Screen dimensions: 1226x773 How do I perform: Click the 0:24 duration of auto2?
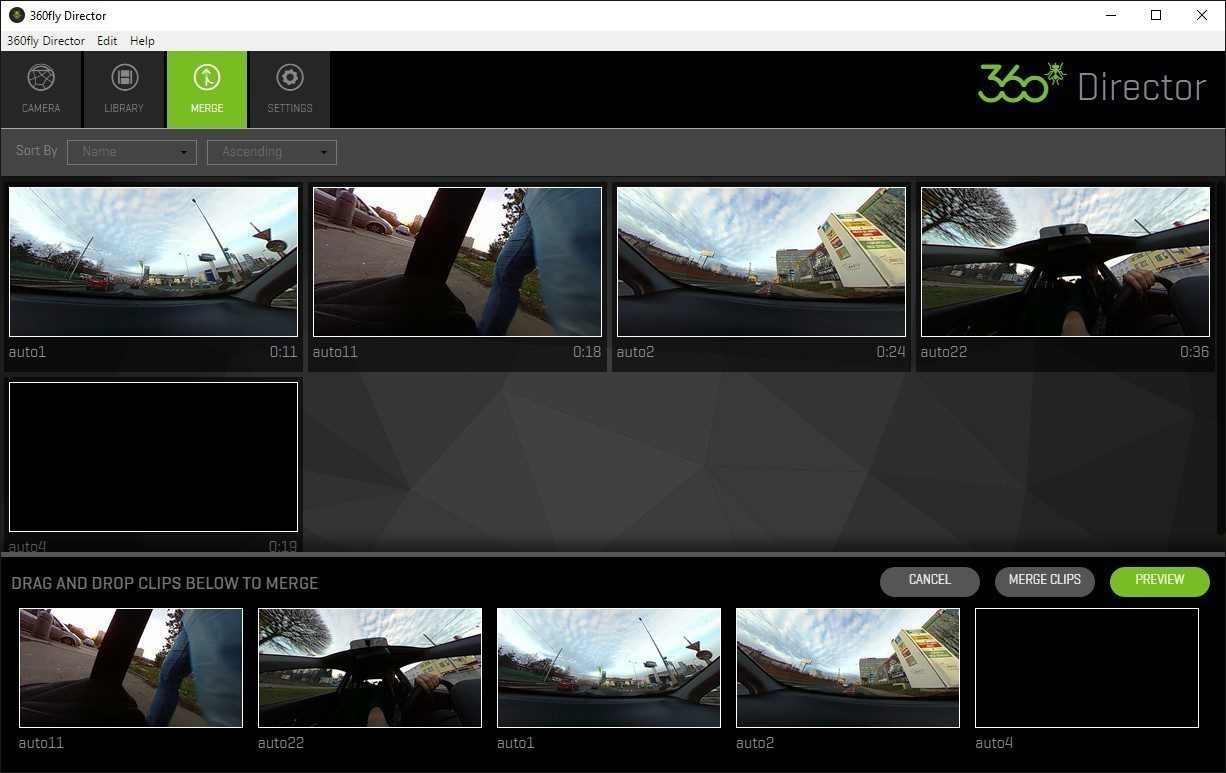[x=891, y=352]
